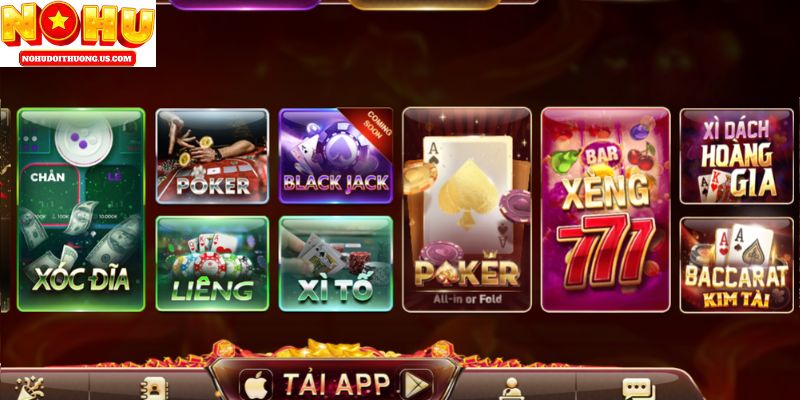This screenshot has height=400, width=800.
Task: Click the NOHU logo
Action: (78, 25)
